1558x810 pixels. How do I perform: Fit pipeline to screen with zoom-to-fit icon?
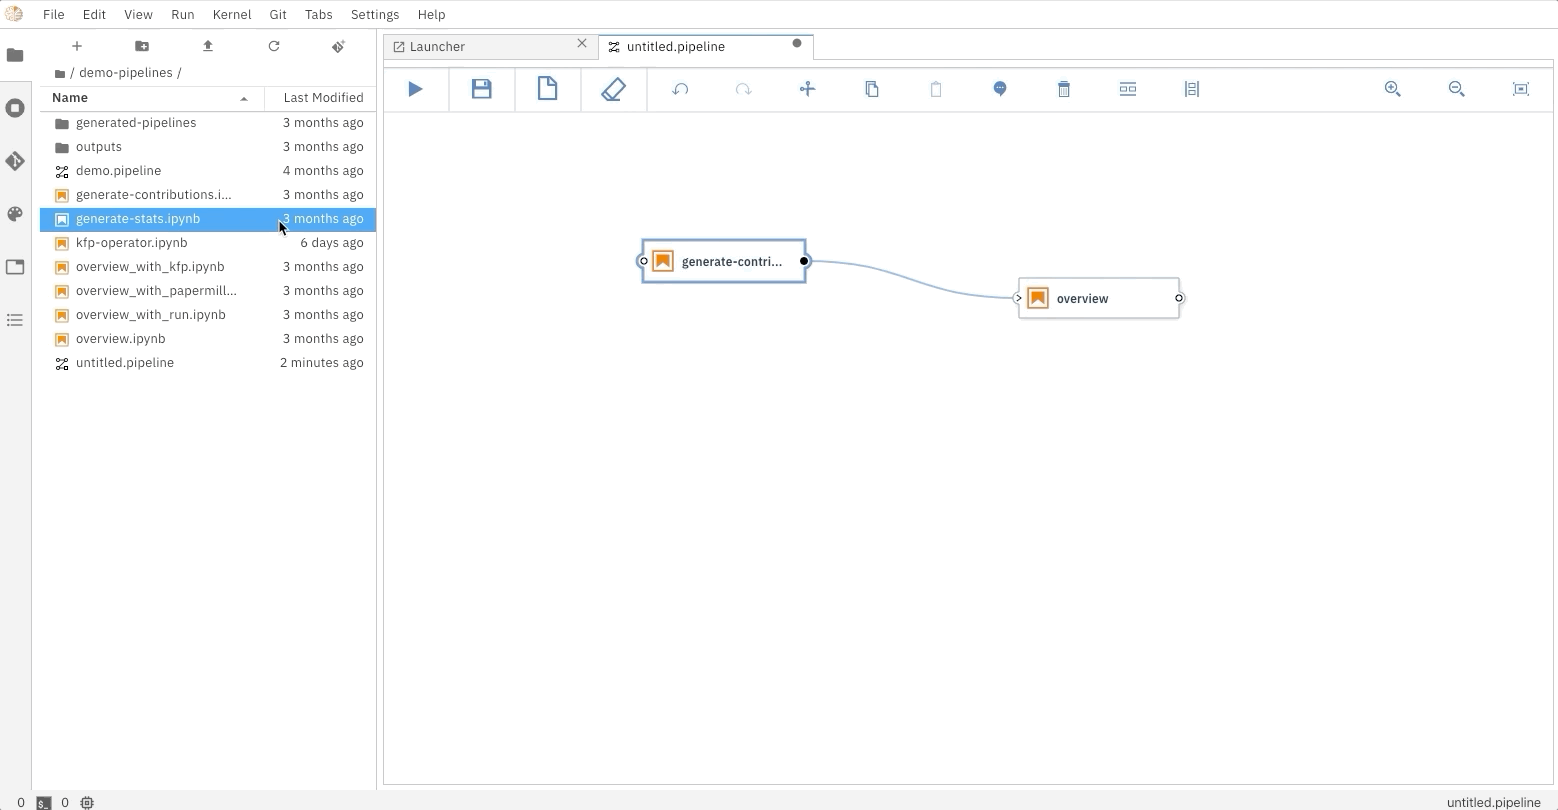(1521, 89)
